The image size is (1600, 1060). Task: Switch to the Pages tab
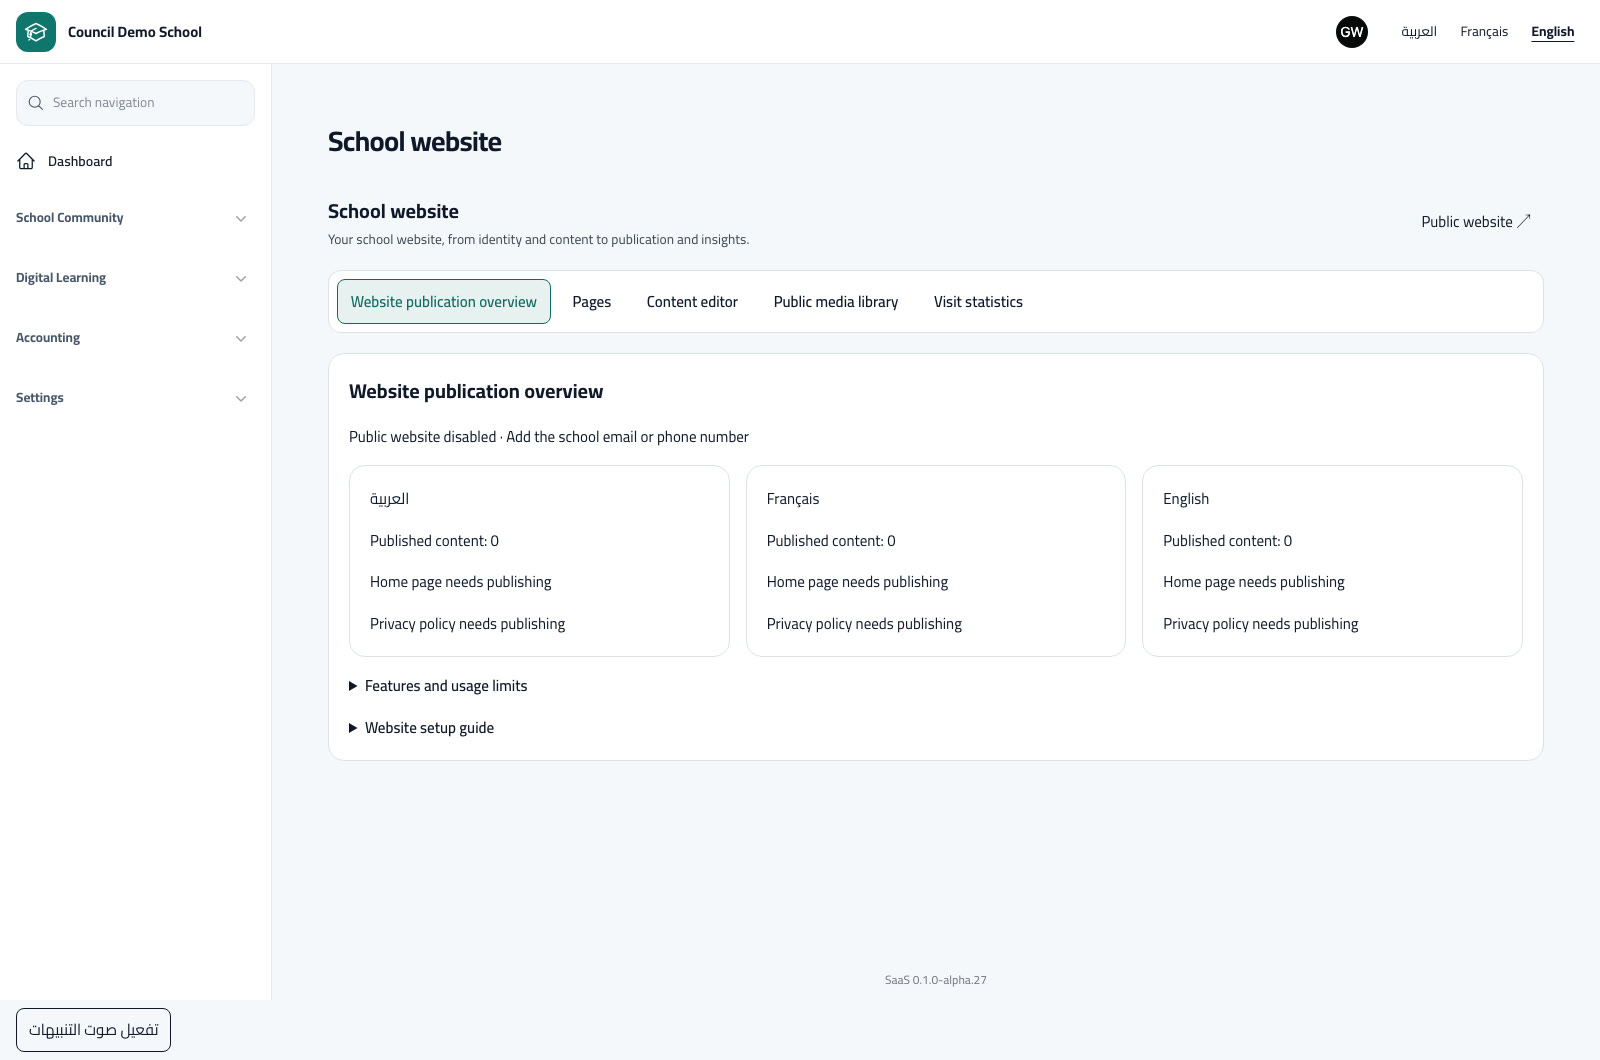click(x=592, y=302)
